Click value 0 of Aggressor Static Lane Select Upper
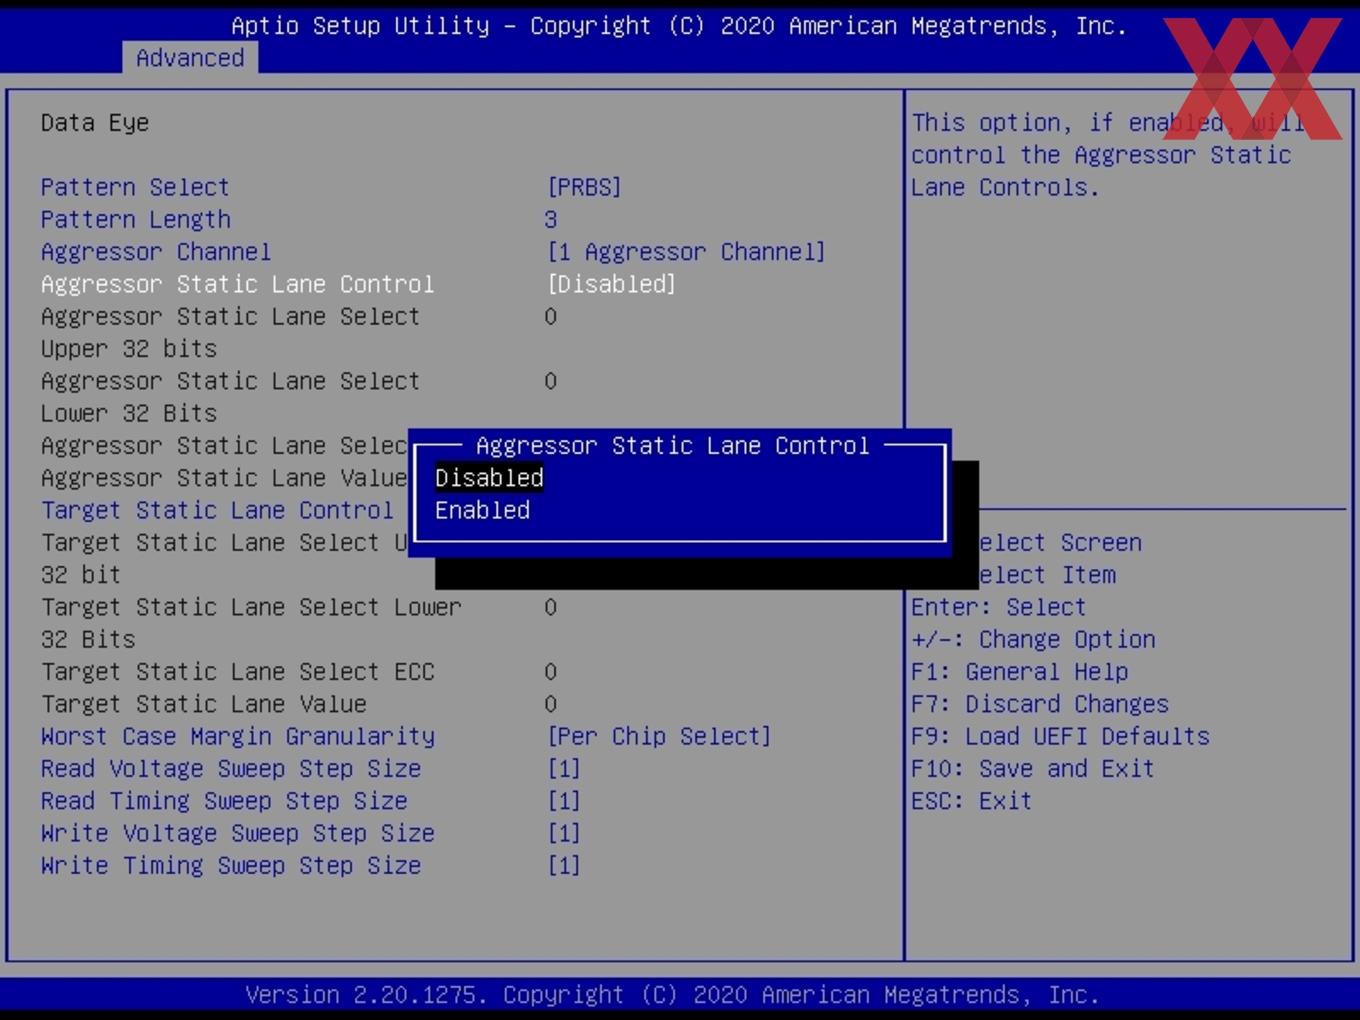1360x1020 pixels. [x=551, y=316]
